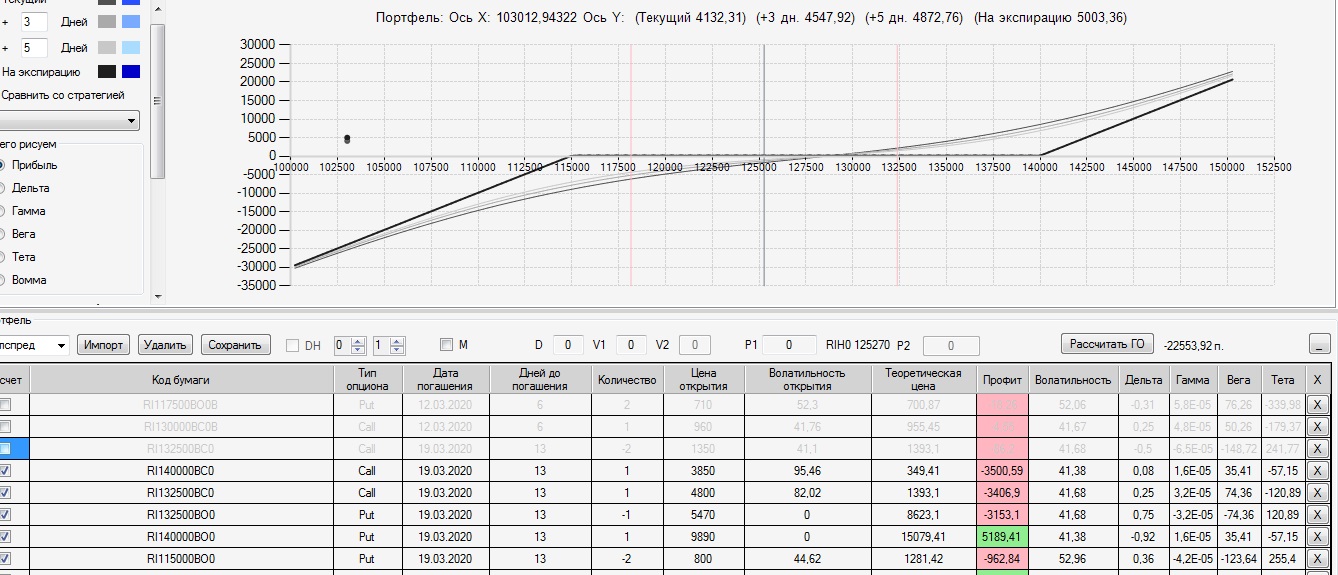Pick the blue swatch for 3 Дней
Viewport: 1338px width, 575px height.
[x=131, y=22]
